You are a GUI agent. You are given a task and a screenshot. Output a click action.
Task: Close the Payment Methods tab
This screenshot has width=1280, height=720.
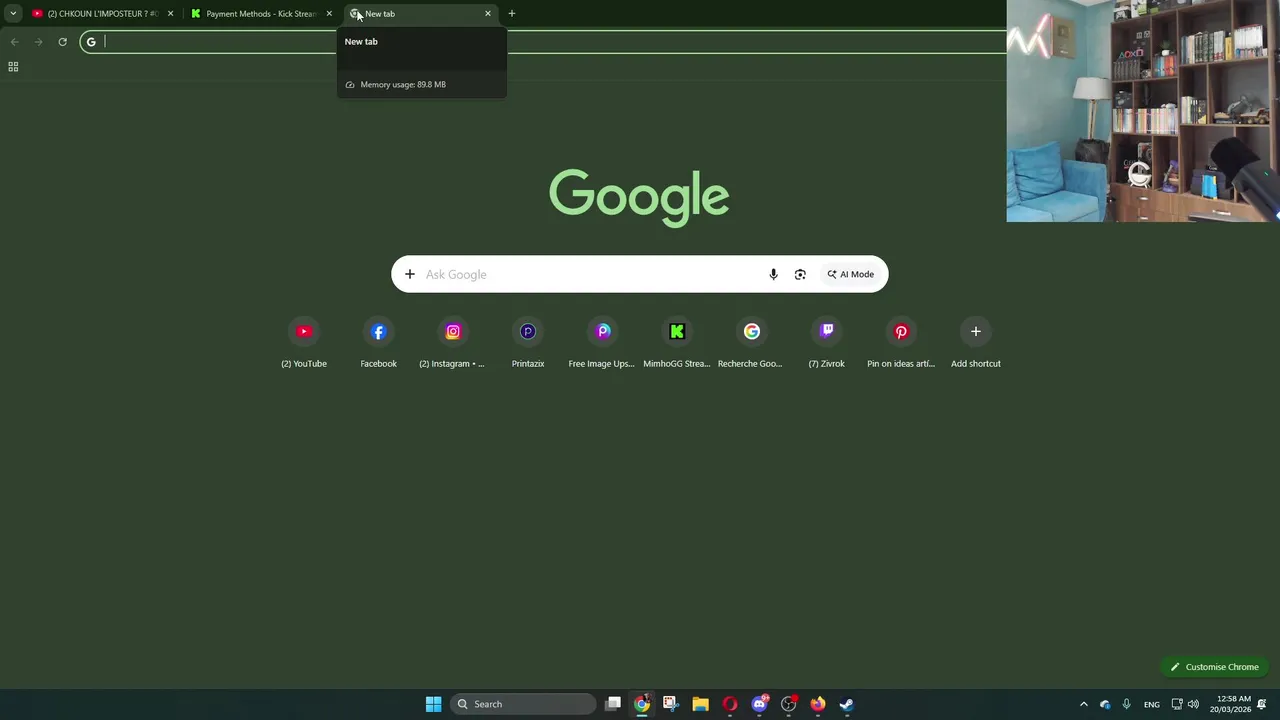click(x=329, y=14)
